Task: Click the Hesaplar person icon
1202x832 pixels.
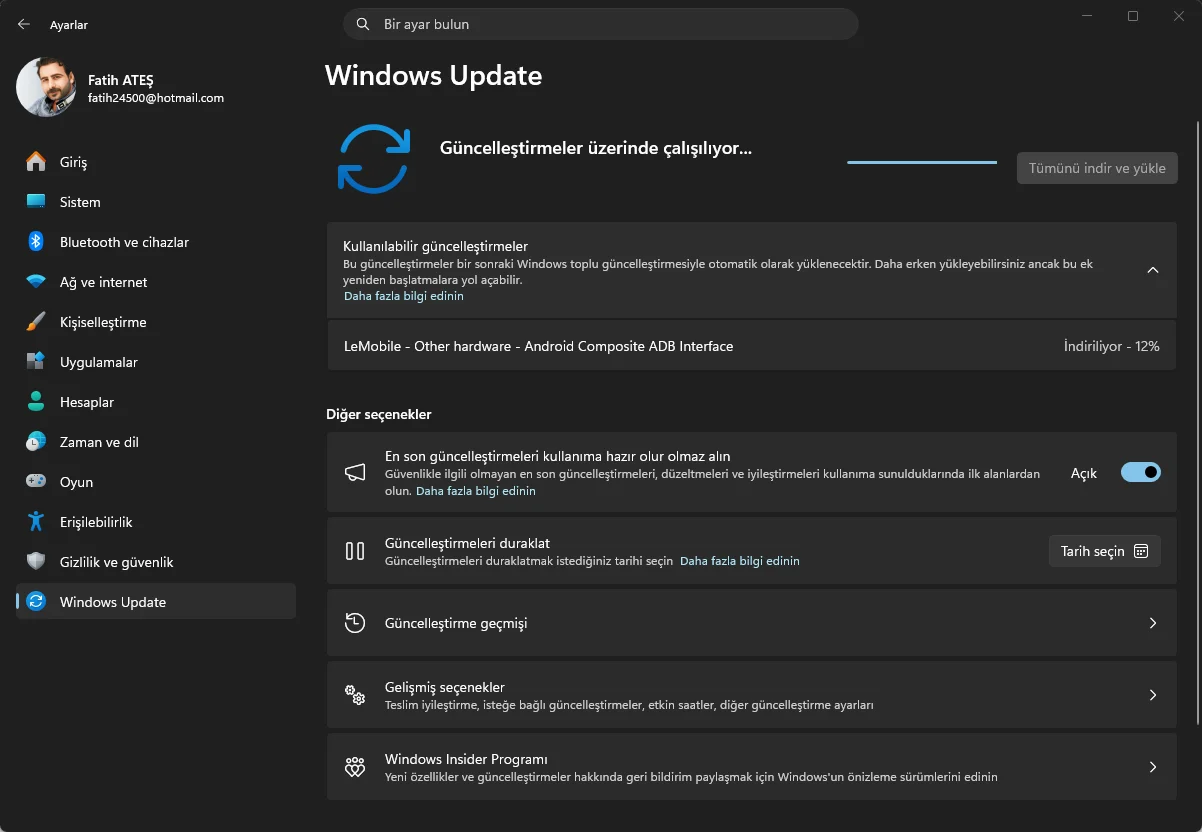Action: [x=36, y=402]
